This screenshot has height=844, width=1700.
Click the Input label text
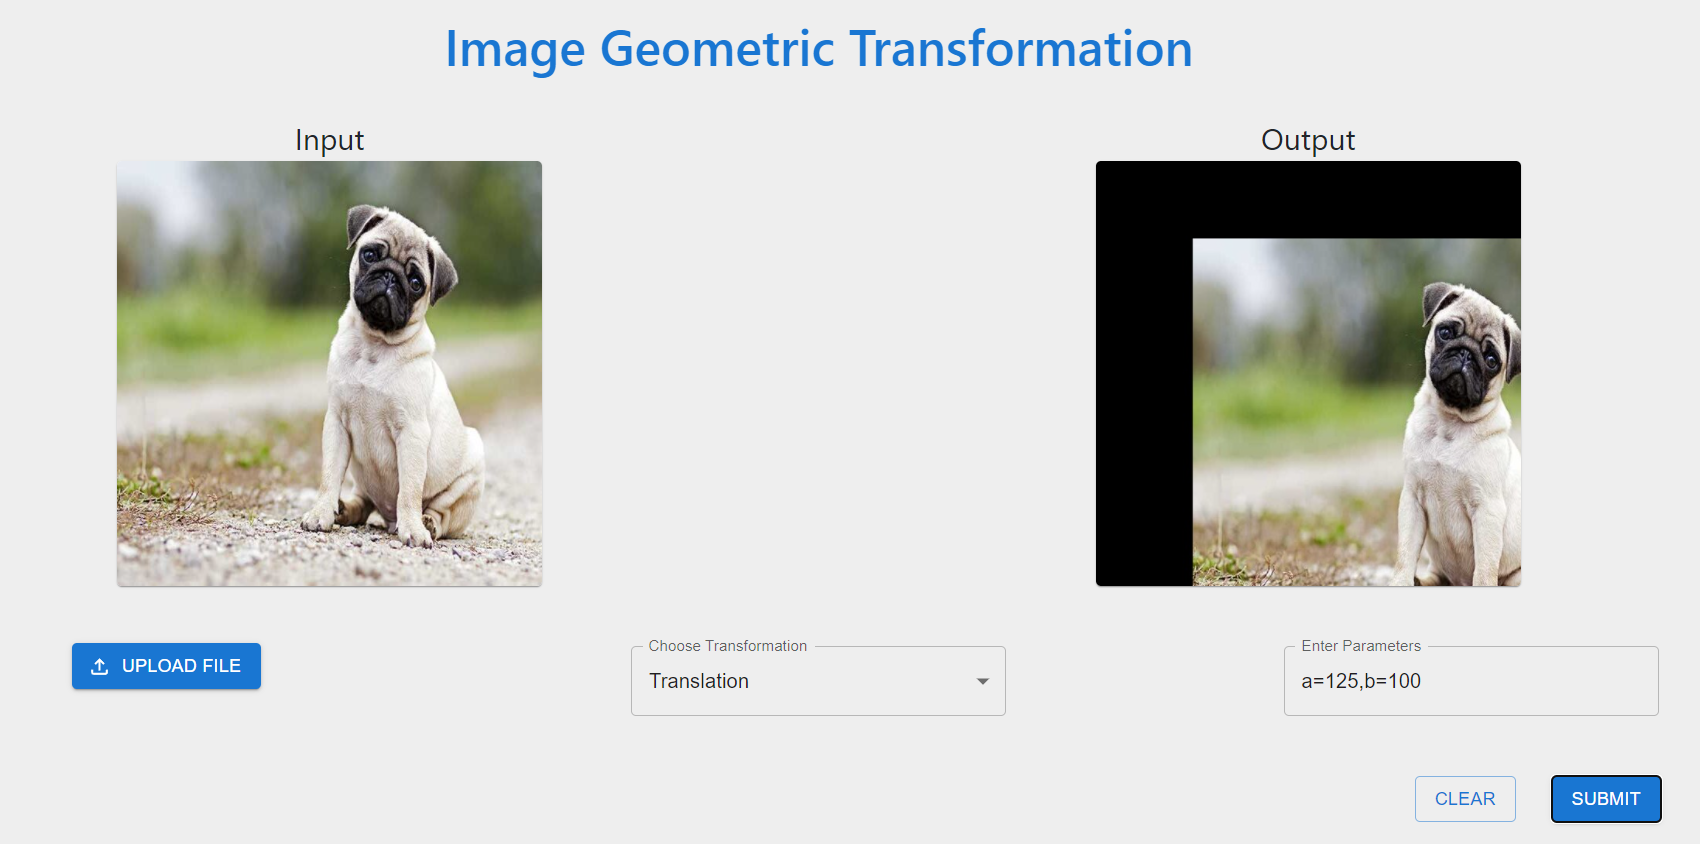(x=329, y=140)
